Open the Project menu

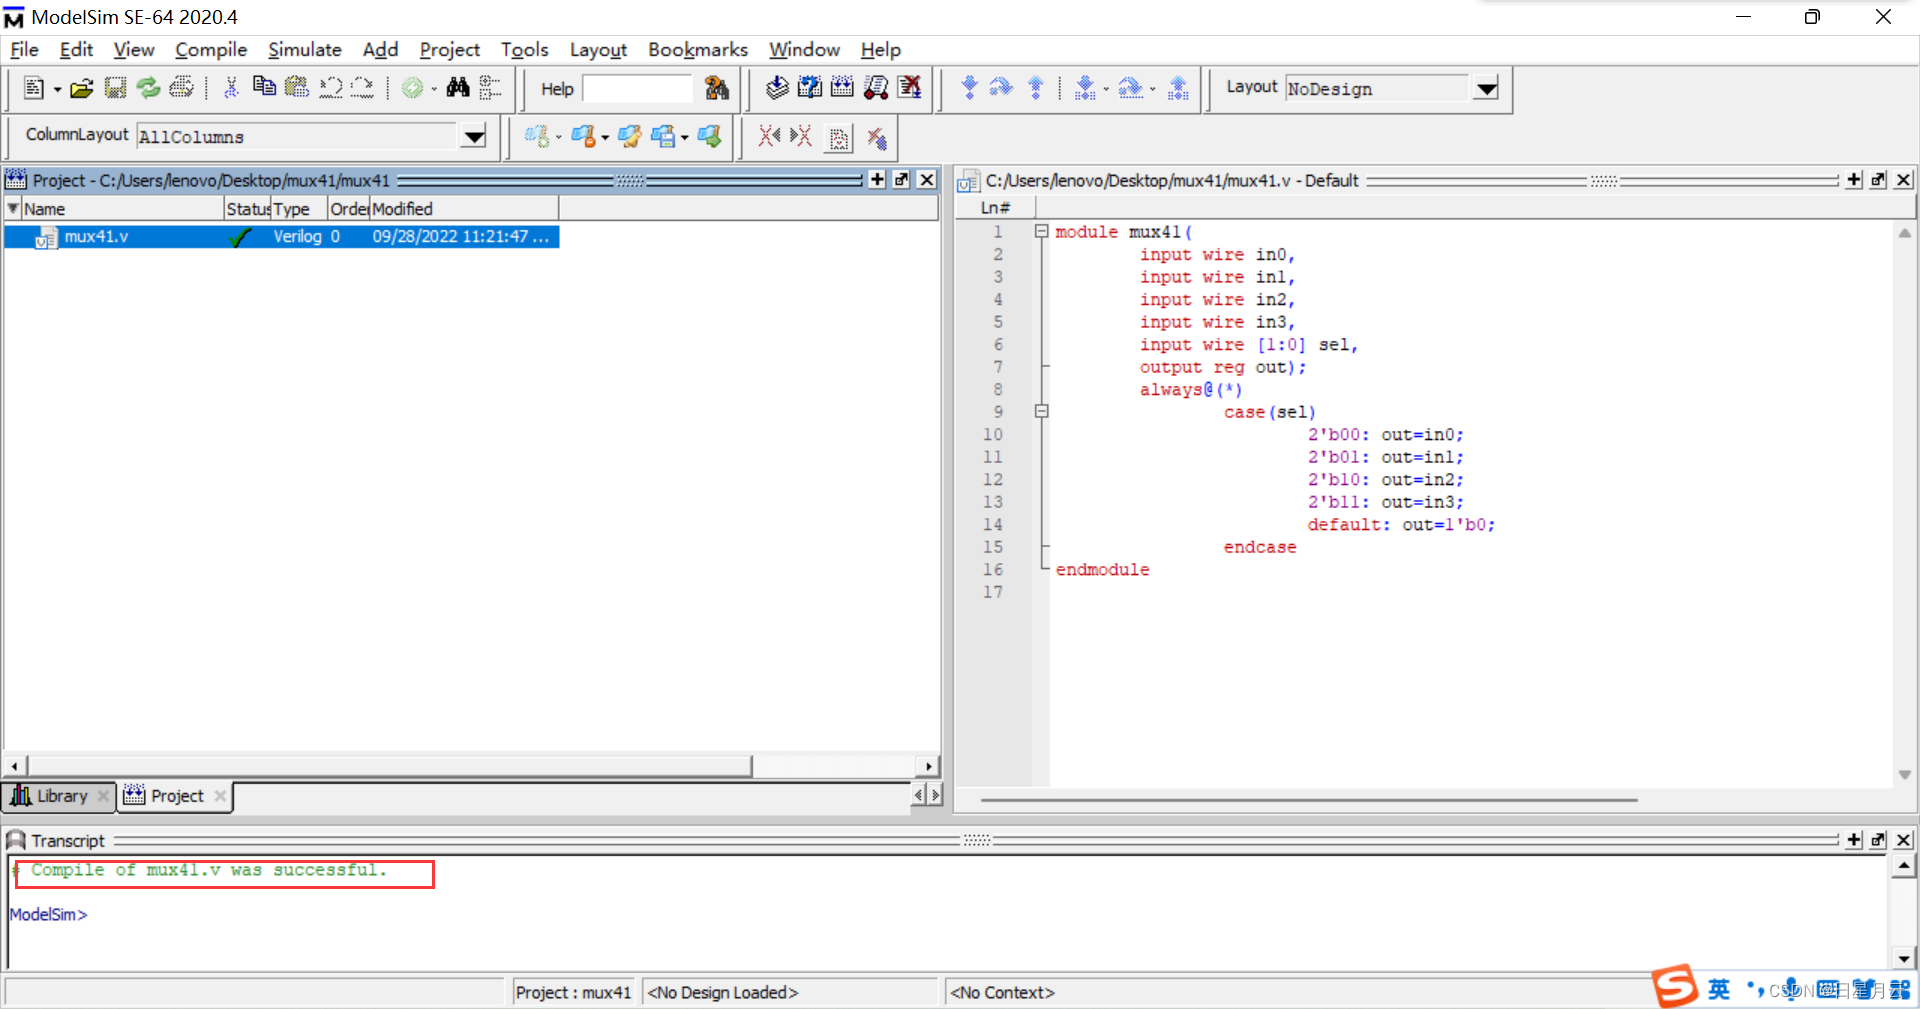point(449,50)
